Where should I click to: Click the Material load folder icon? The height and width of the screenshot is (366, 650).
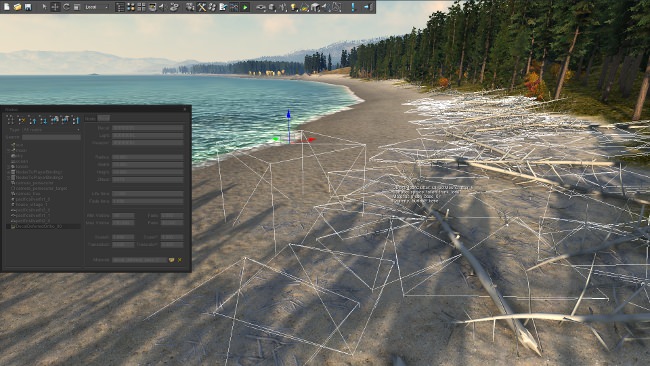coord(171,260)
